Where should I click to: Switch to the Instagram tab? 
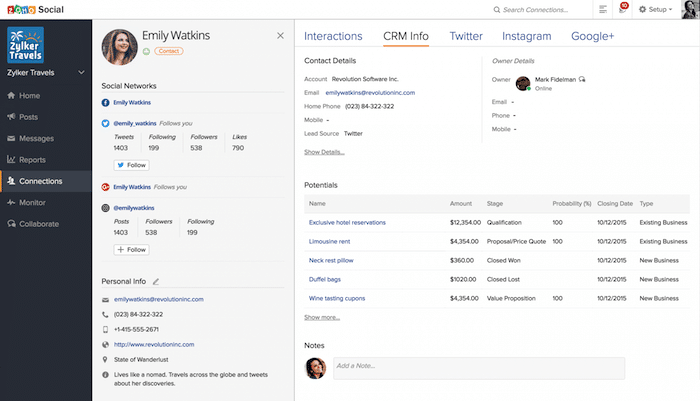pos(526,36)
